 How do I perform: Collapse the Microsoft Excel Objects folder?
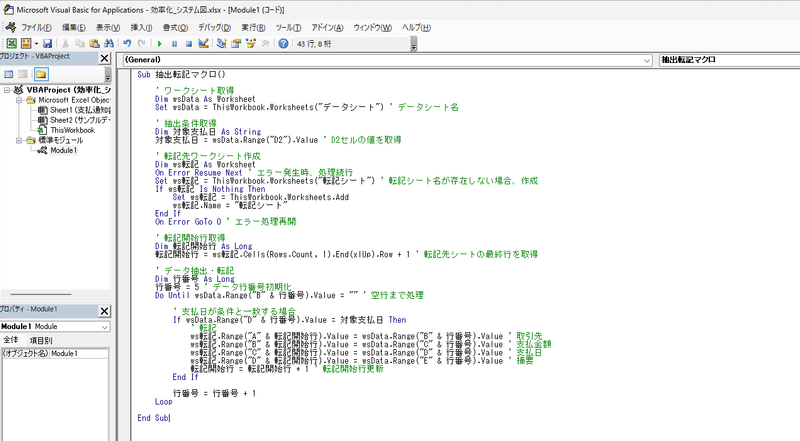19,100
